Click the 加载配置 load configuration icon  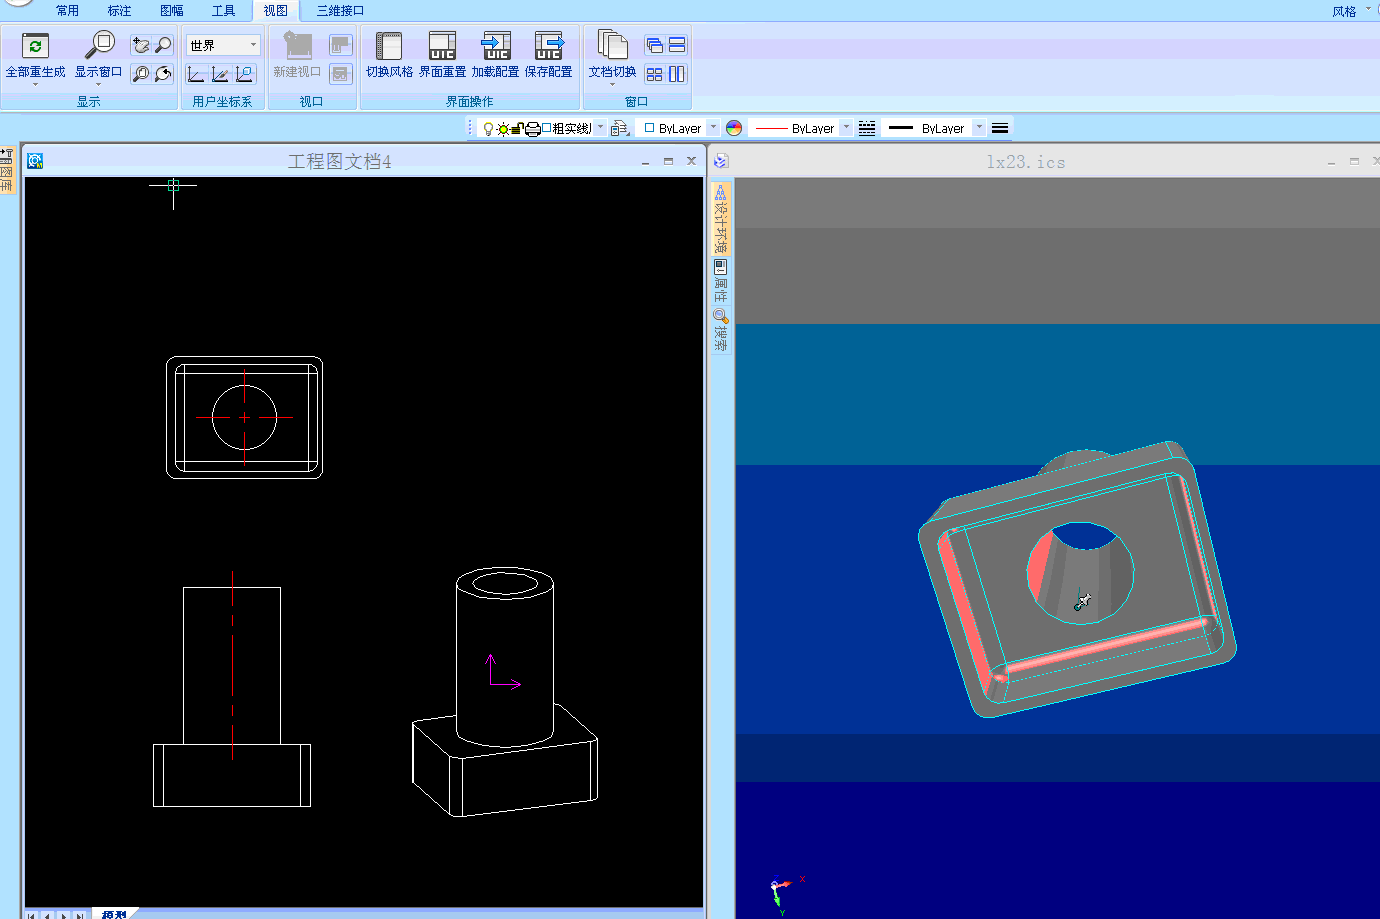495,47
